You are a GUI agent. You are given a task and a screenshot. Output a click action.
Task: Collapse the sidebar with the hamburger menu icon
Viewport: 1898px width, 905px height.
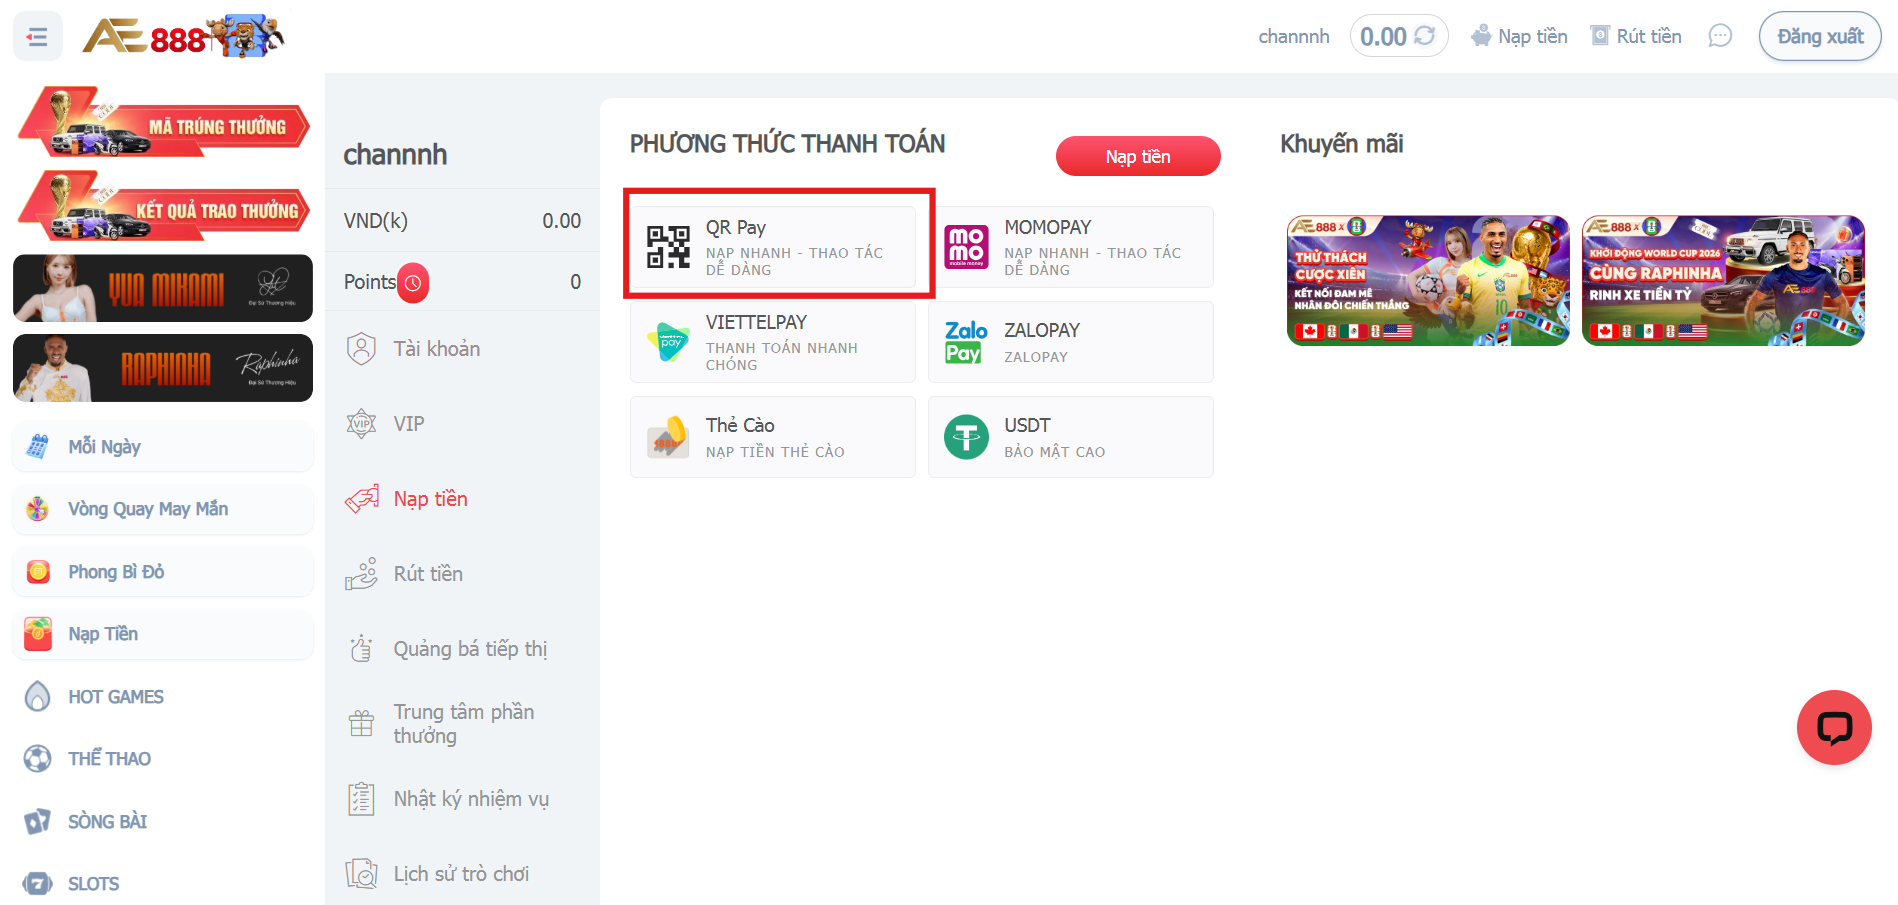pyautogui.click(x=38, y=37)
